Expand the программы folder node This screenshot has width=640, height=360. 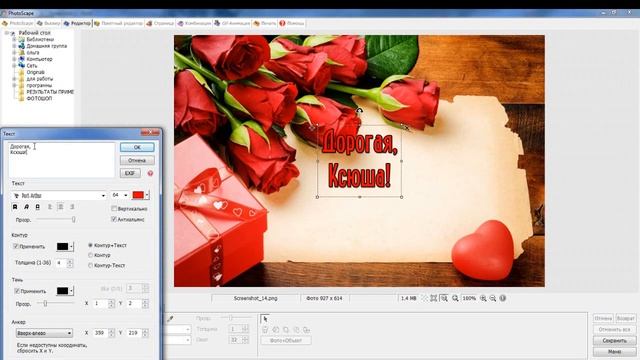pos(14,85)
